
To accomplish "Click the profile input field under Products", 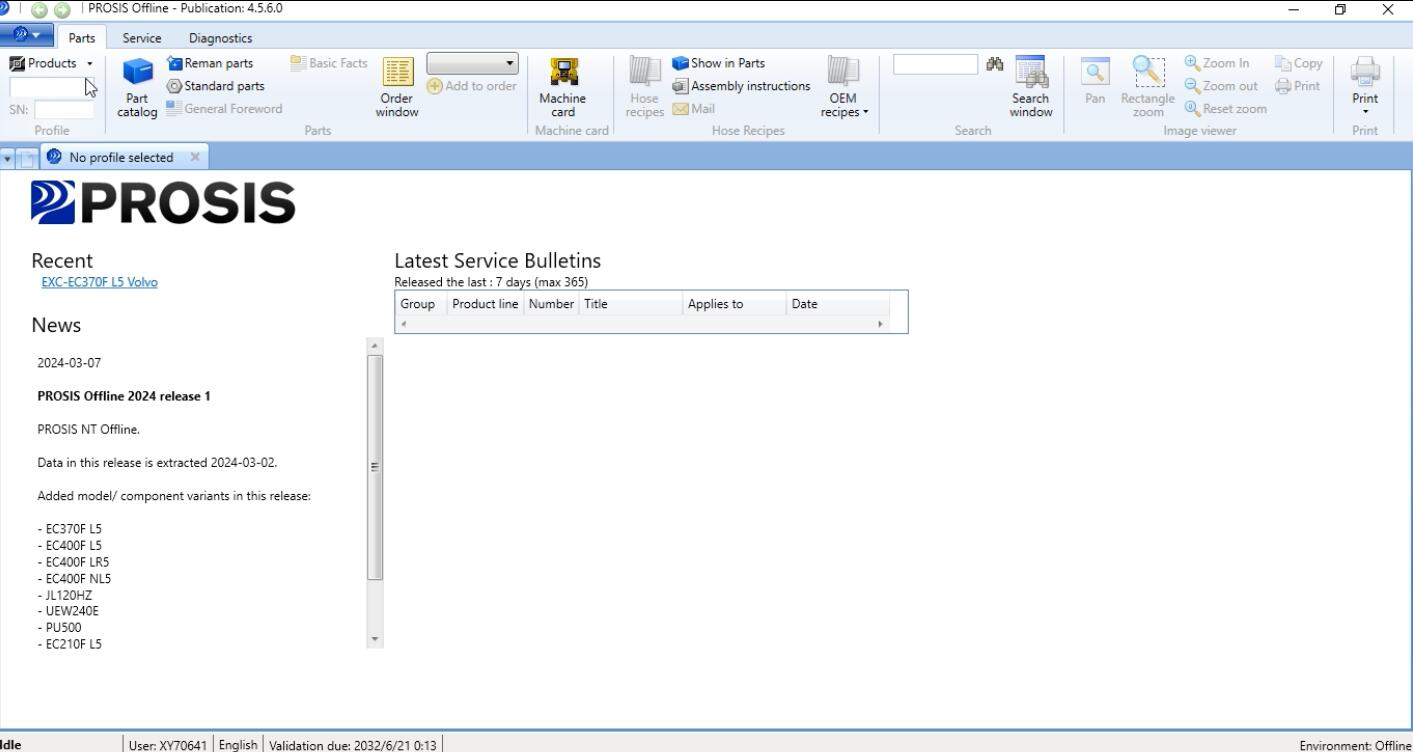I will 46,87.
